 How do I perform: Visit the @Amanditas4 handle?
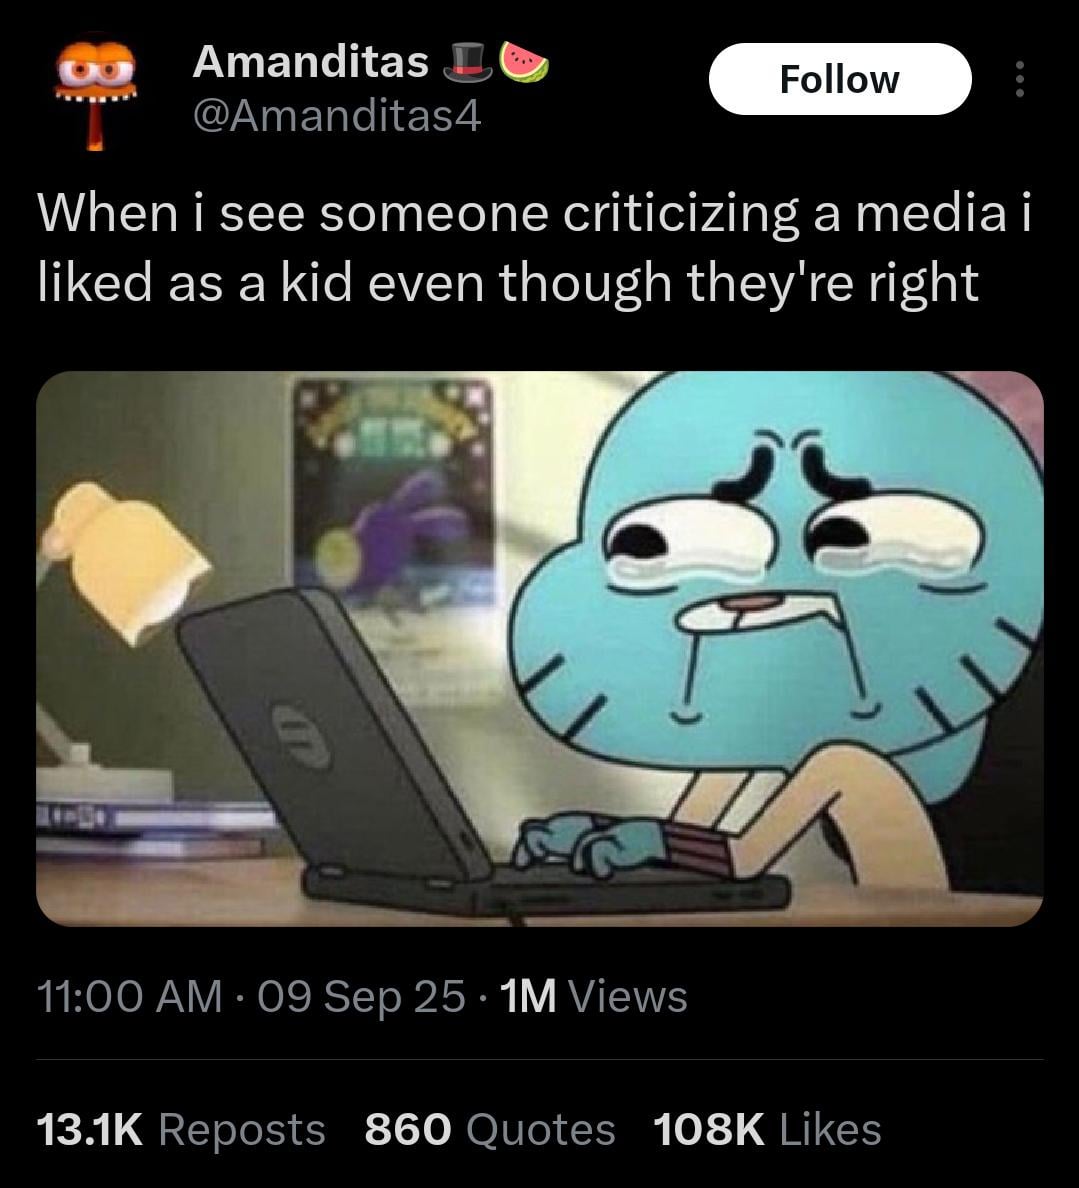click(337, 117)
